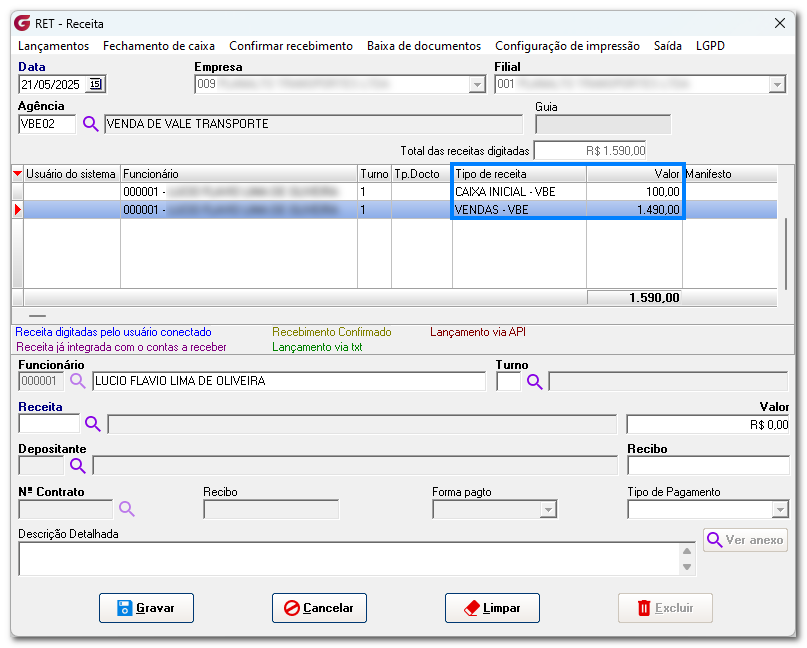
Task: Click the RET application logo icon
Action: click(22, 23)
